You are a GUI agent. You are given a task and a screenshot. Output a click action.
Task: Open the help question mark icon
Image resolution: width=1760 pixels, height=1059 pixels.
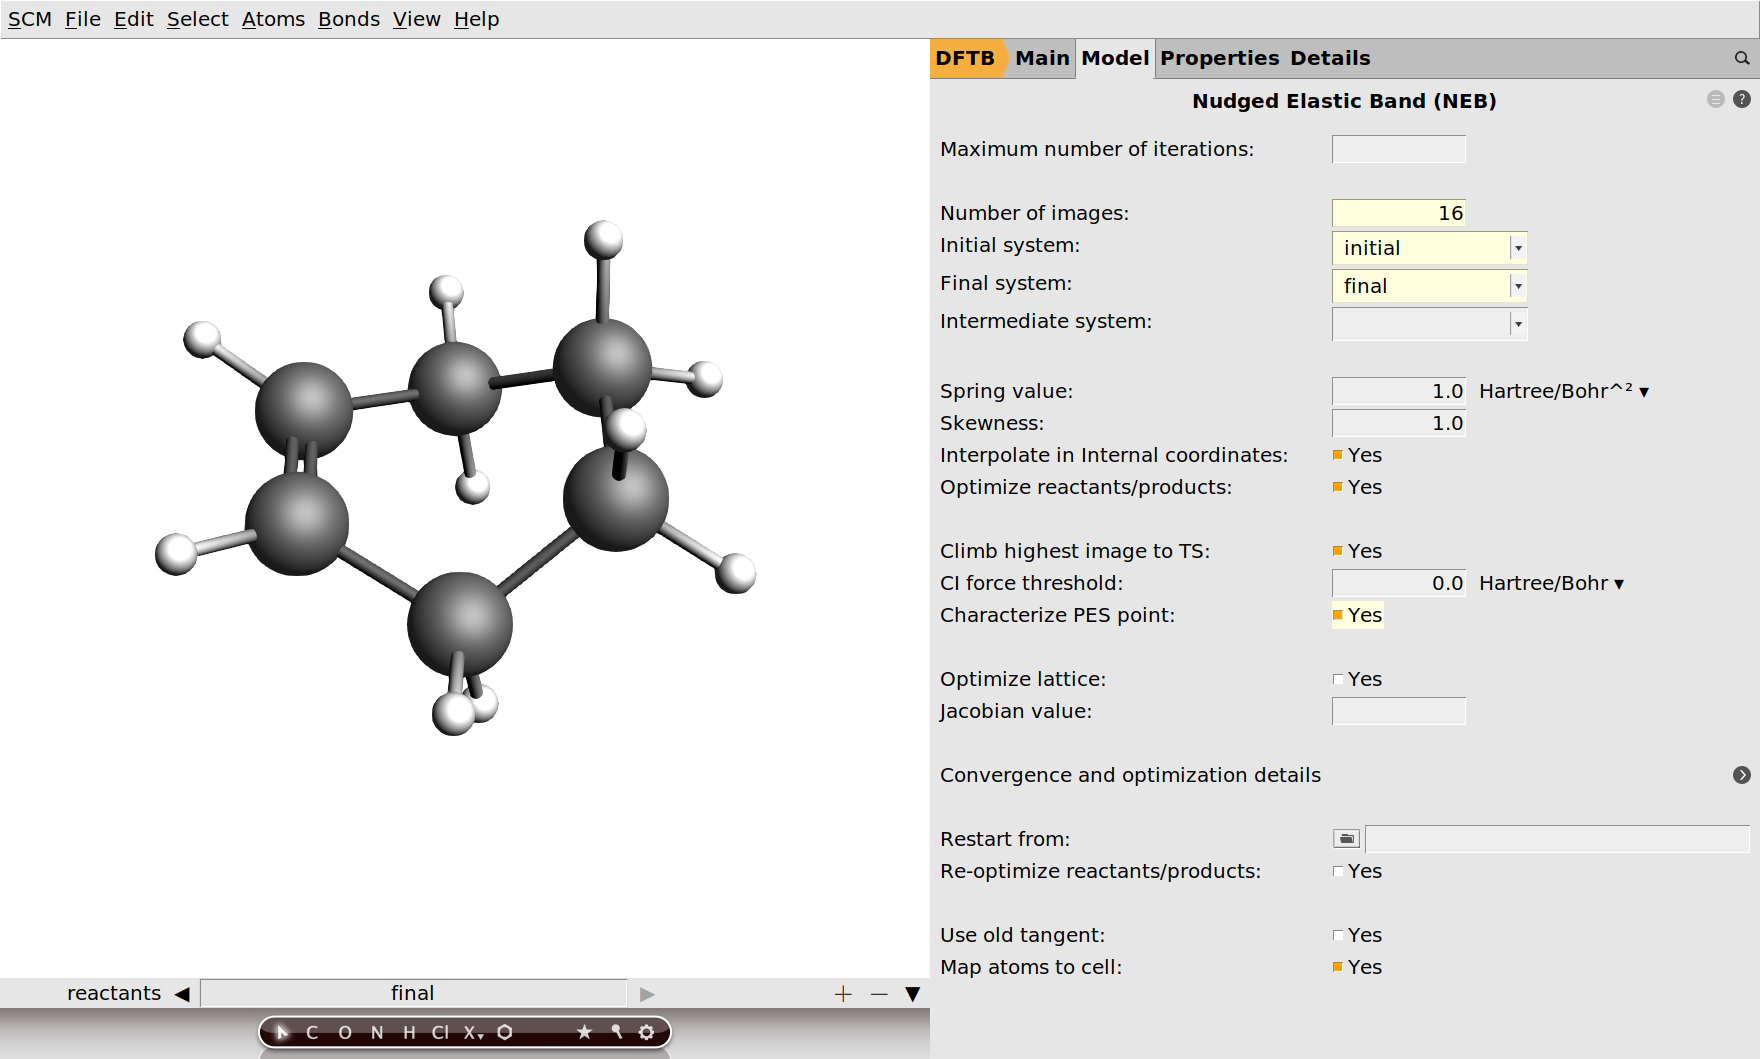point(1741,99)
